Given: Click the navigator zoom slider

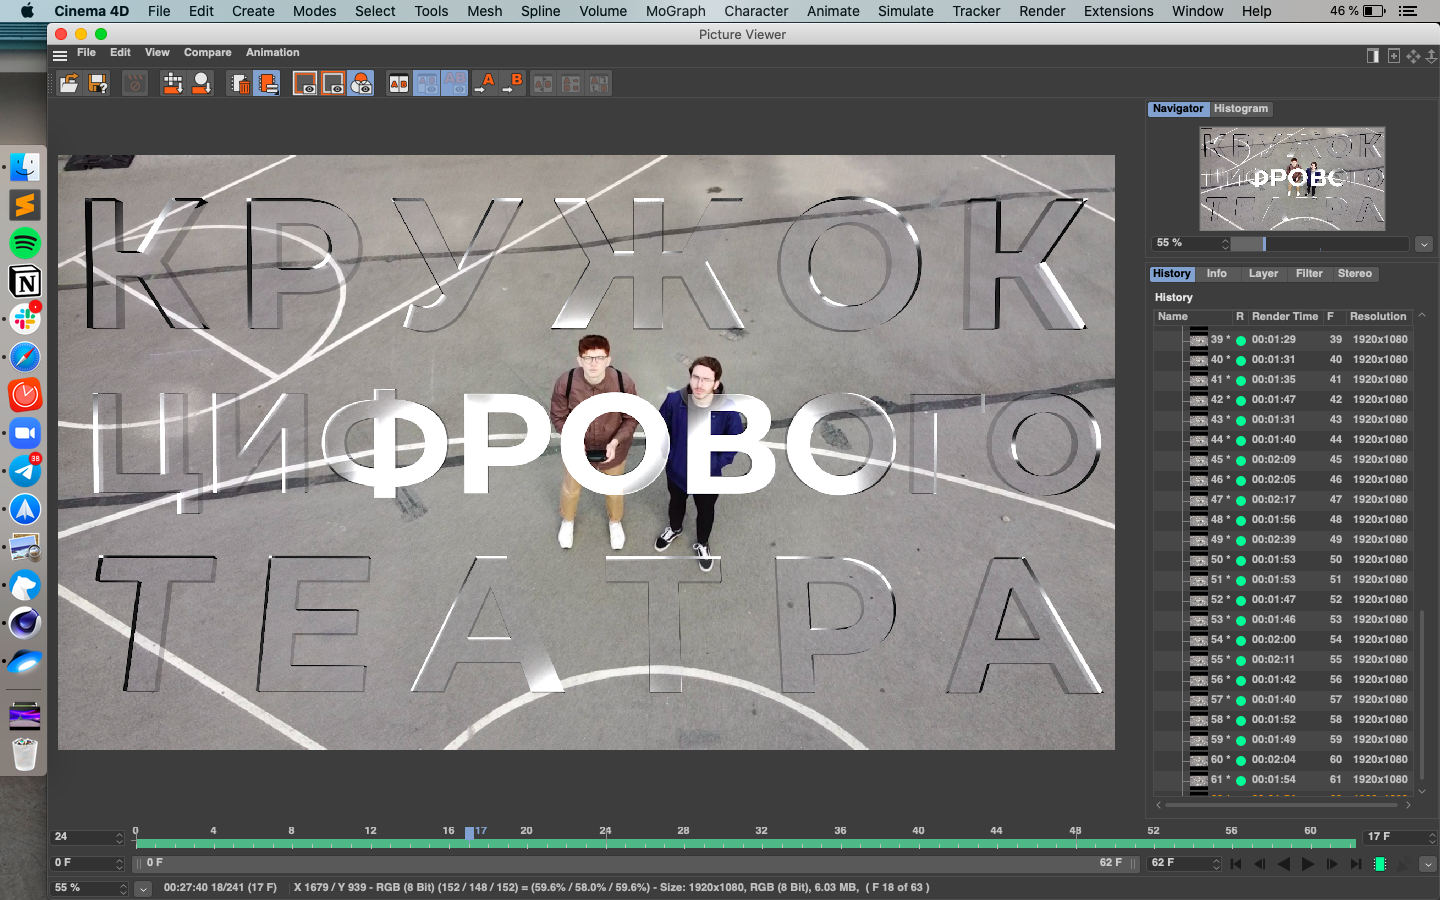Looking at the screenshot, I should click(1319, 244).
